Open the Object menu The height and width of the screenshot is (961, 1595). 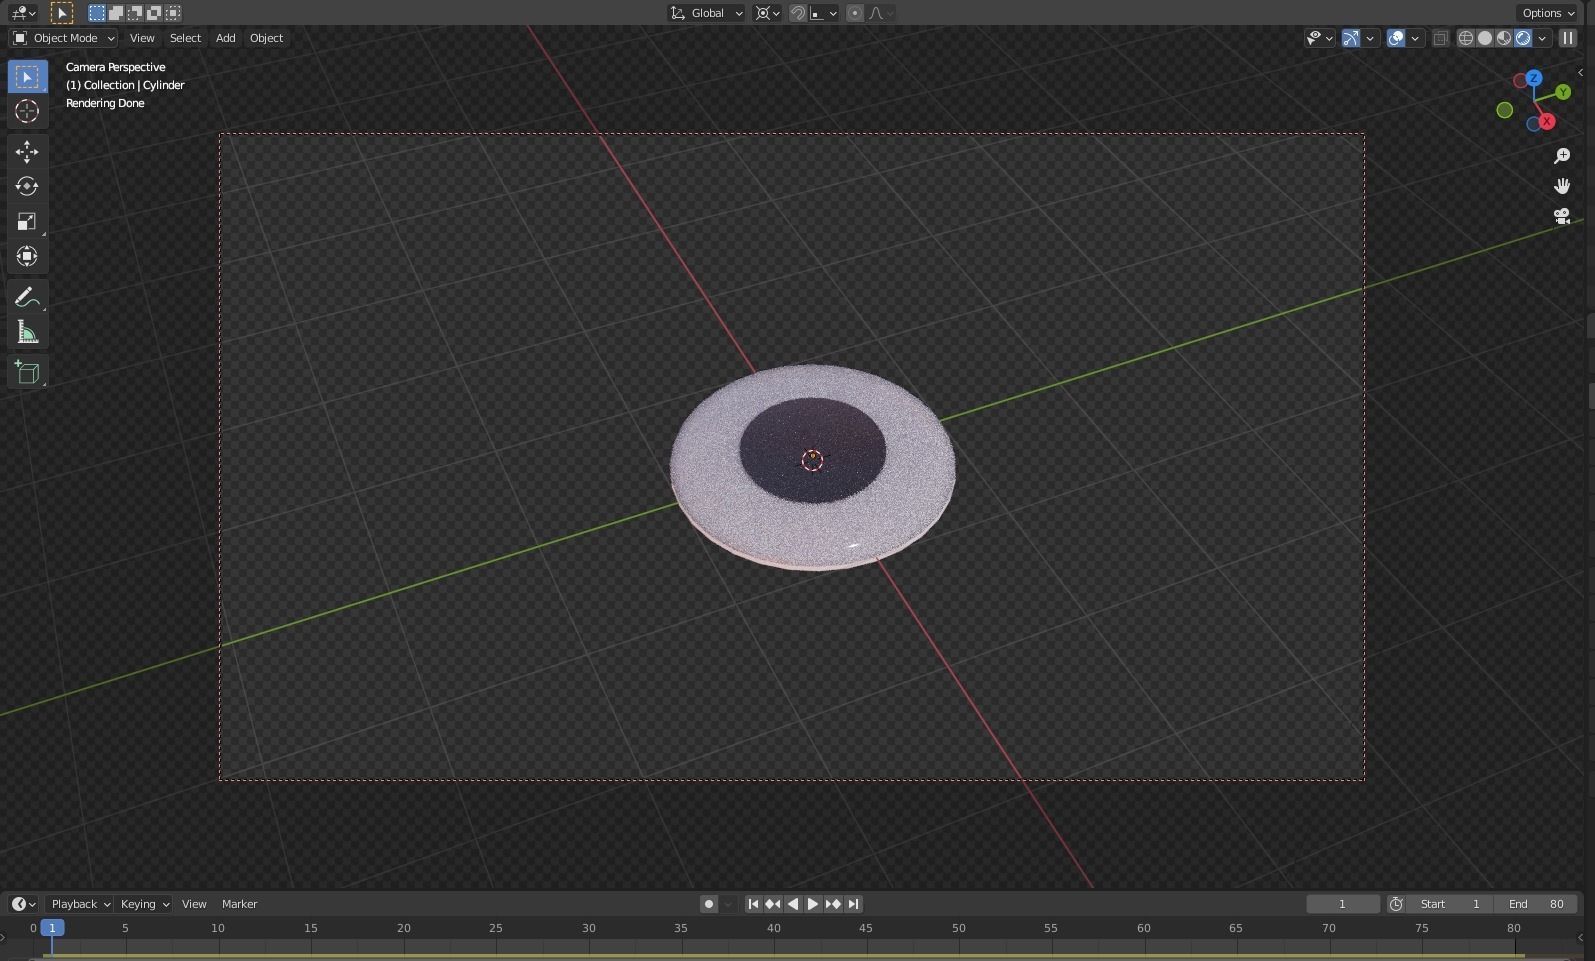point(266,38)
